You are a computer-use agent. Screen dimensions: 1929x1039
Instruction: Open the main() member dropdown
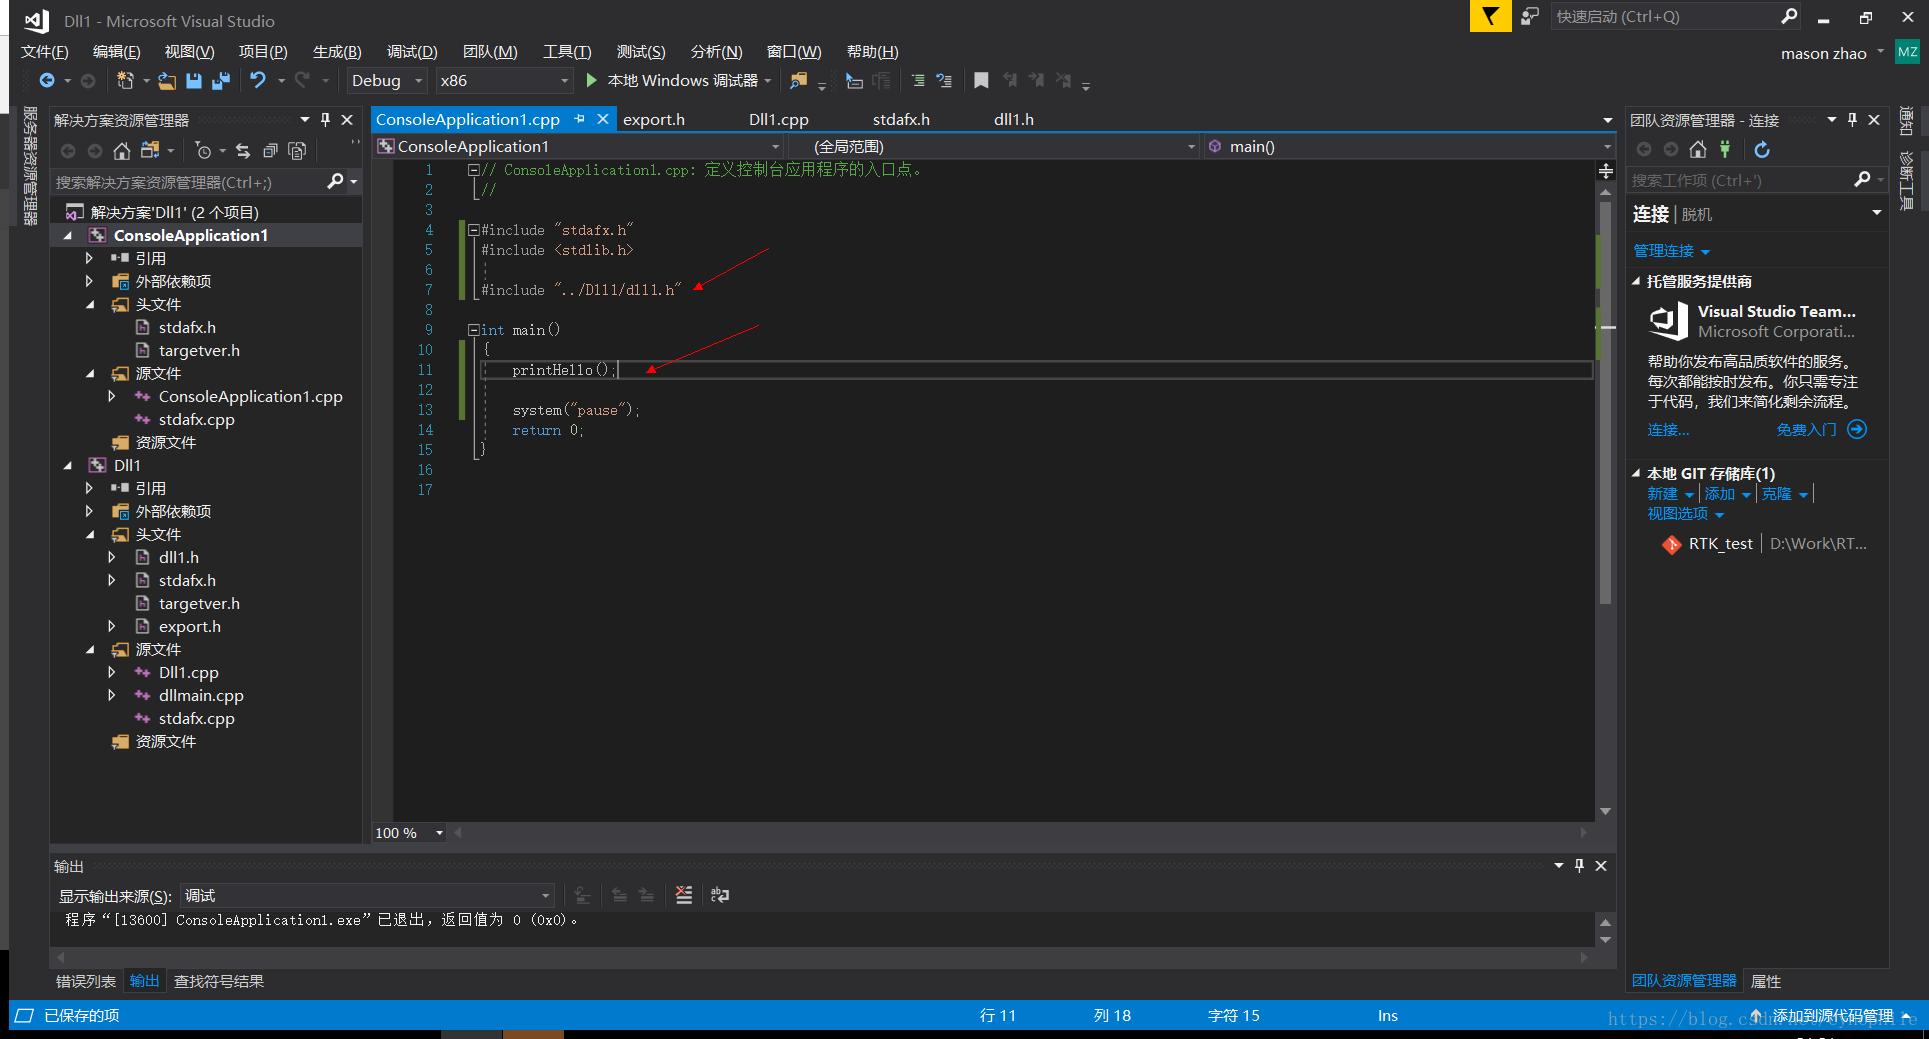coord(1408,147)
